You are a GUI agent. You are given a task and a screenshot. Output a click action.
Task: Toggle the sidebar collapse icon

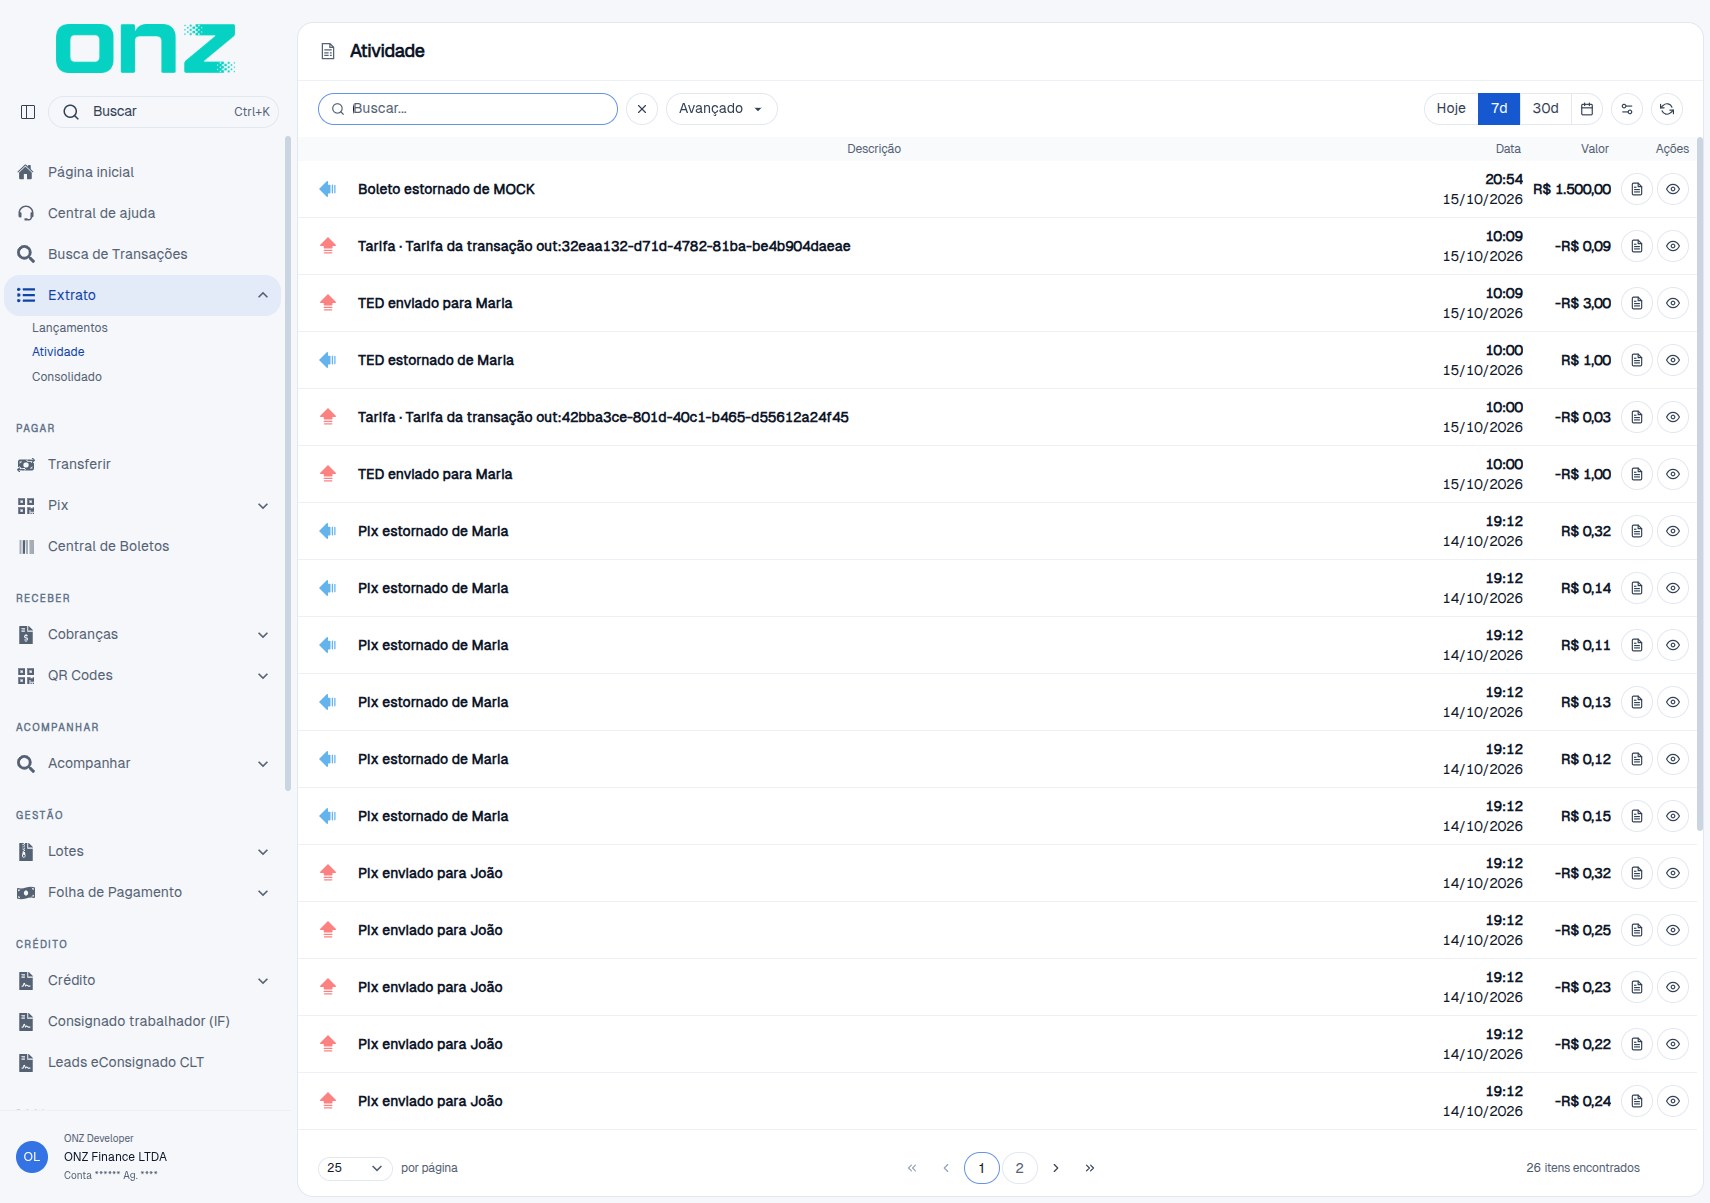coord(28,112)
